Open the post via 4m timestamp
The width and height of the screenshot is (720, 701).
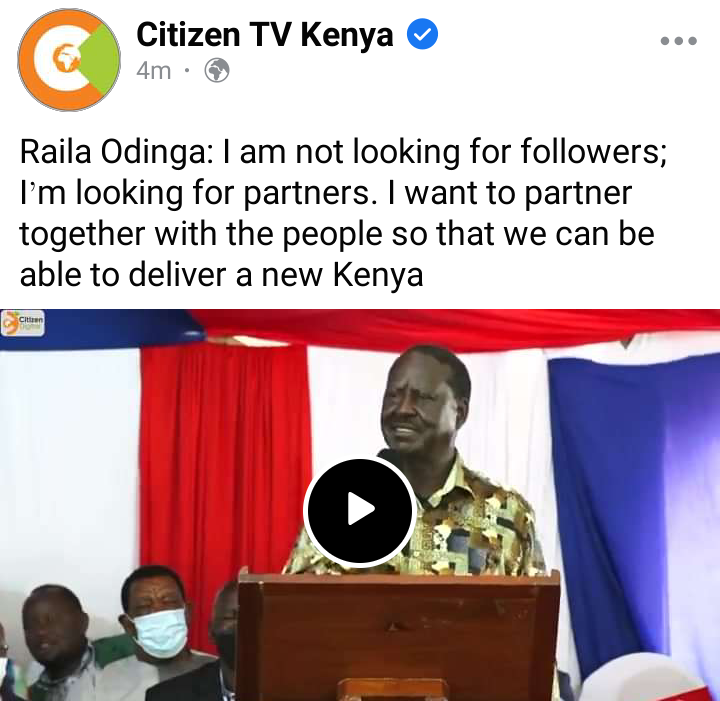(x=154, y=71)
